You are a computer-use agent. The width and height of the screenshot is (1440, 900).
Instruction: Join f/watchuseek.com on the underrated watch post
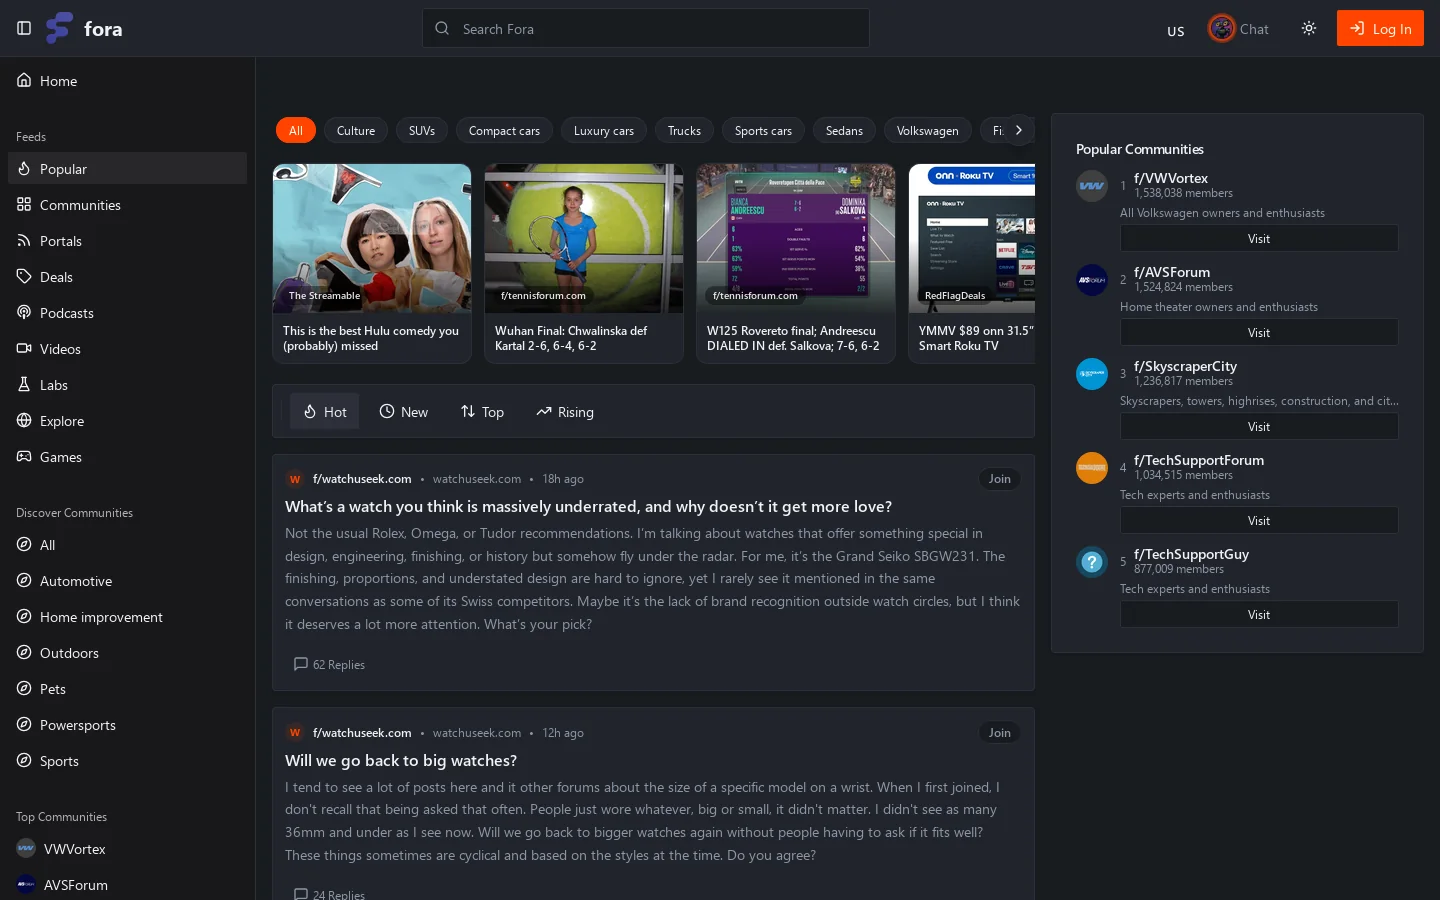click(1000, 479)
